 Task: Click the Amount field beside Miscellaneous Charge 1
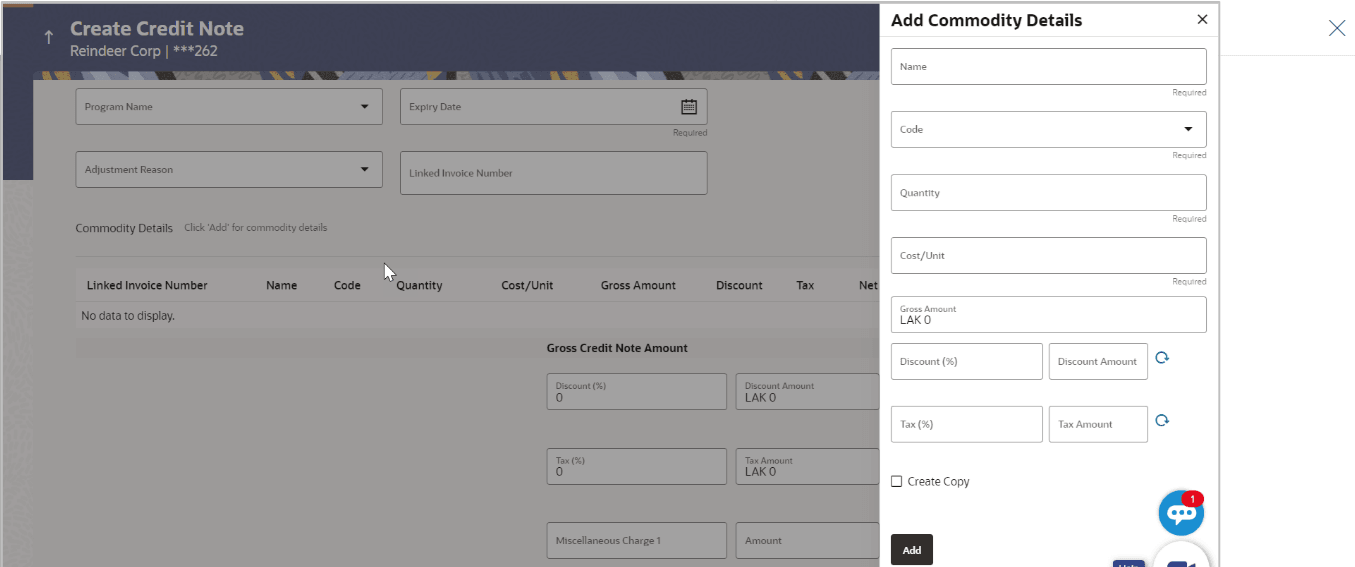[808, 540]
